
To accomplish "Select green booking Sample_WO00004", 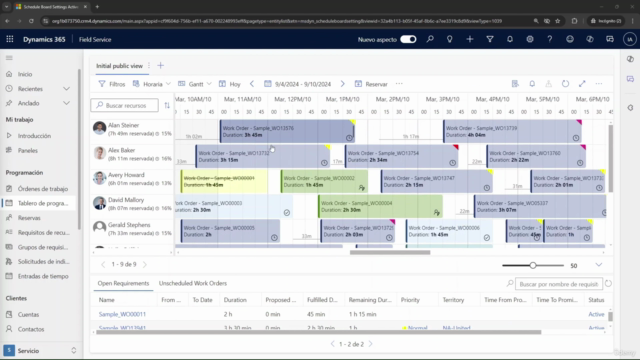I will click(x=380, y=206).
